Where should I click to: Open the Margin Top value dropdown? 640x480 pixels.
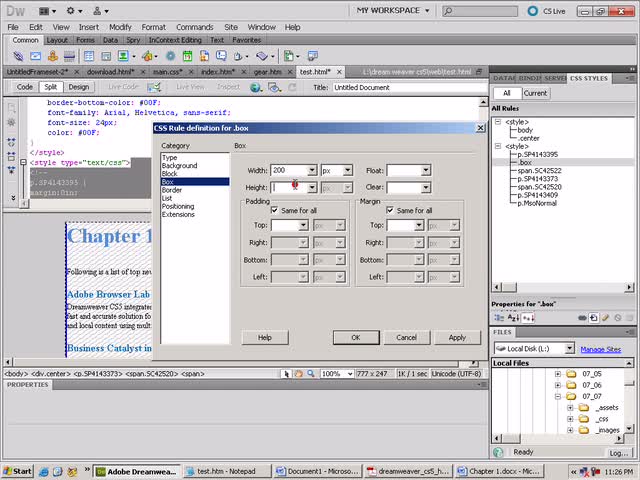point(419,225)
